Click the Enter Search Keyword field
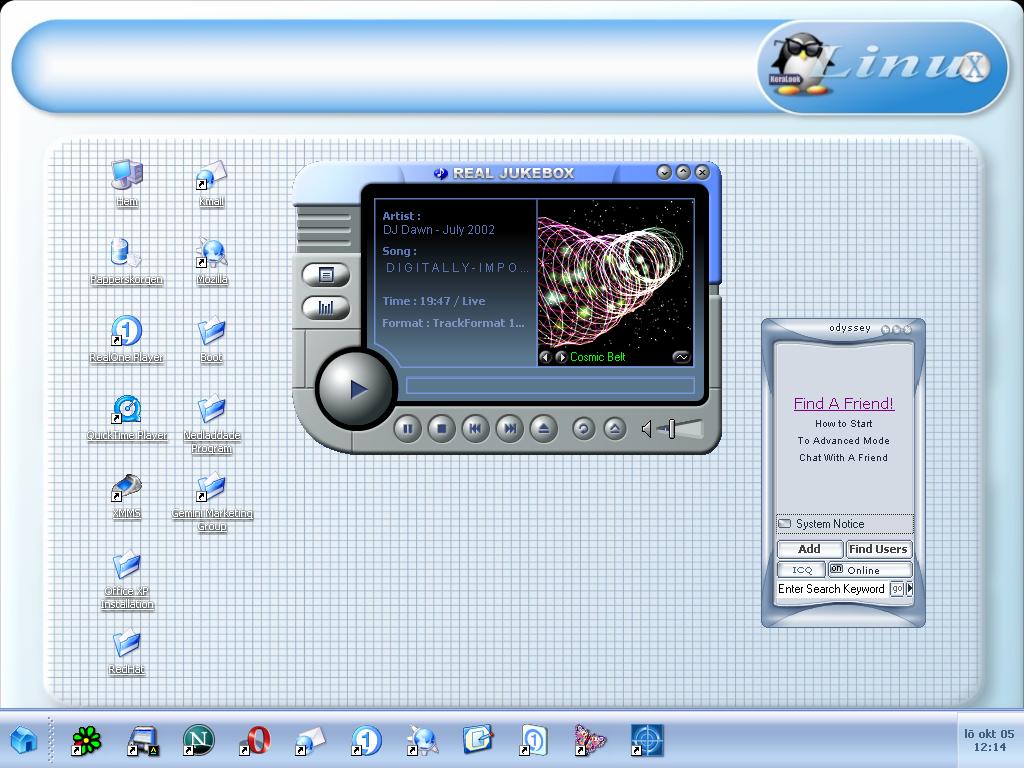The image size is (1024, 768). pos(832,589)
